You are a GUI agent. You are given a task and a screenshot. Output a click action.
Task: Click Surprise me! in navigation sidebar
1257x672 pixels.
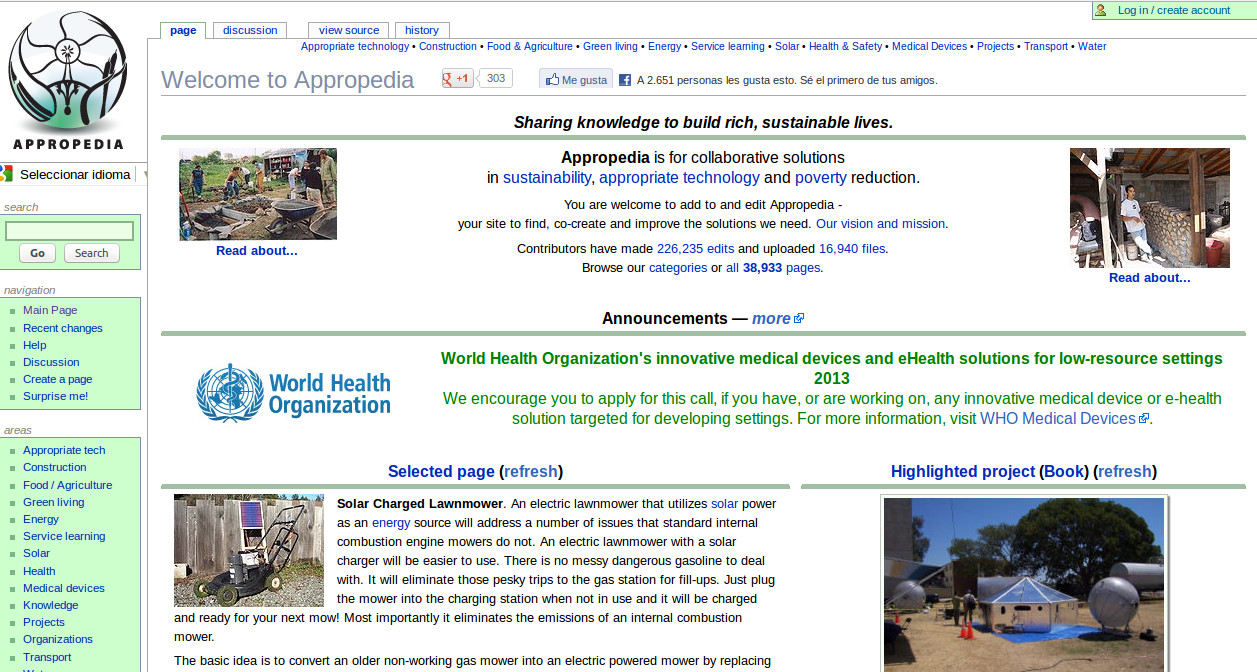pos(55,396)
